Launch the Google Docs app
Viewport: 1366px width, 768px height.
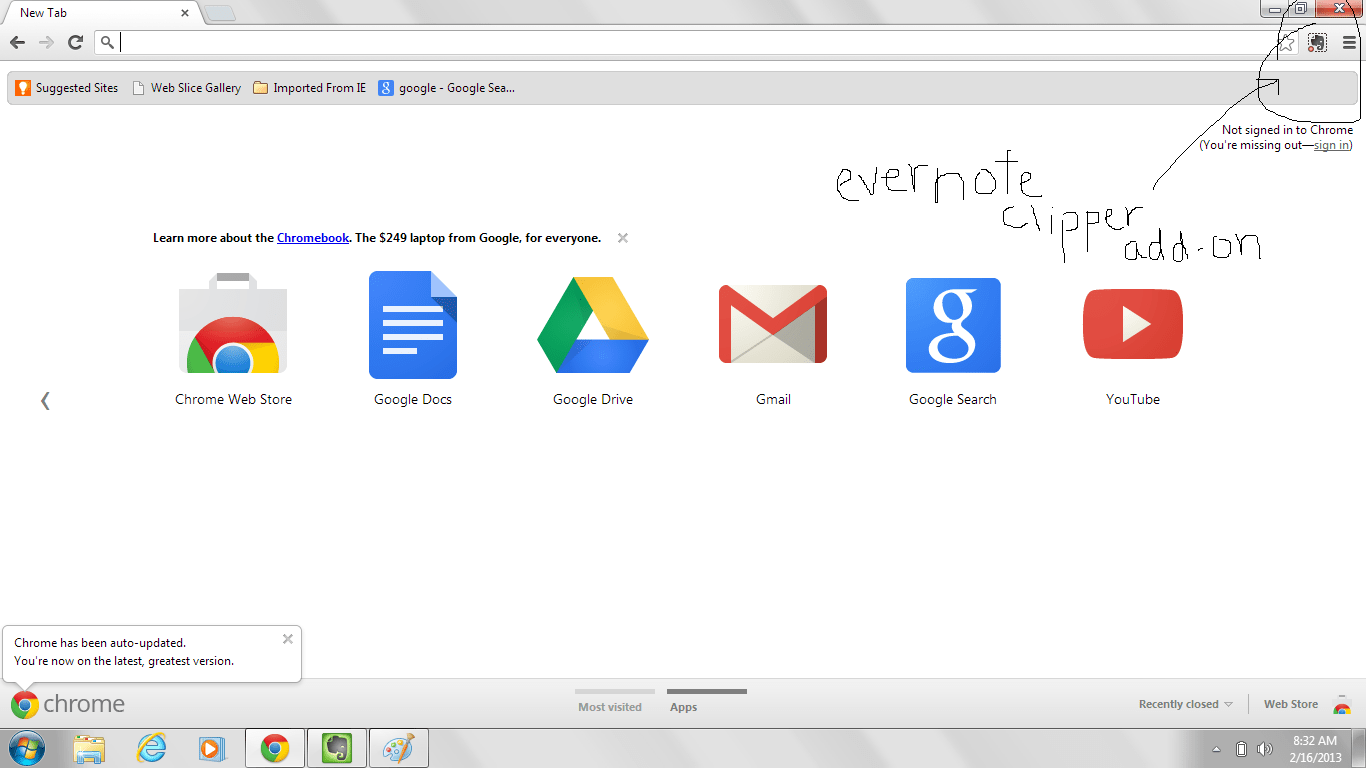[413, 339]
